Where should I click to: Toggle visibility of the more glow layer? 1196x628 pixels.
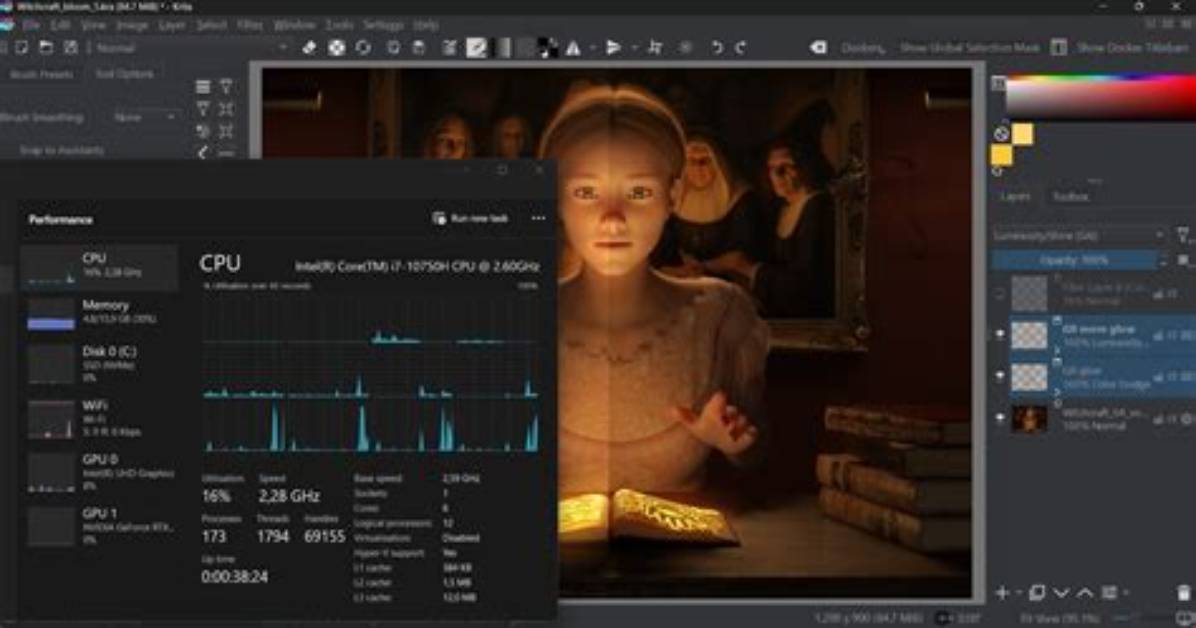pos(1000,333)
